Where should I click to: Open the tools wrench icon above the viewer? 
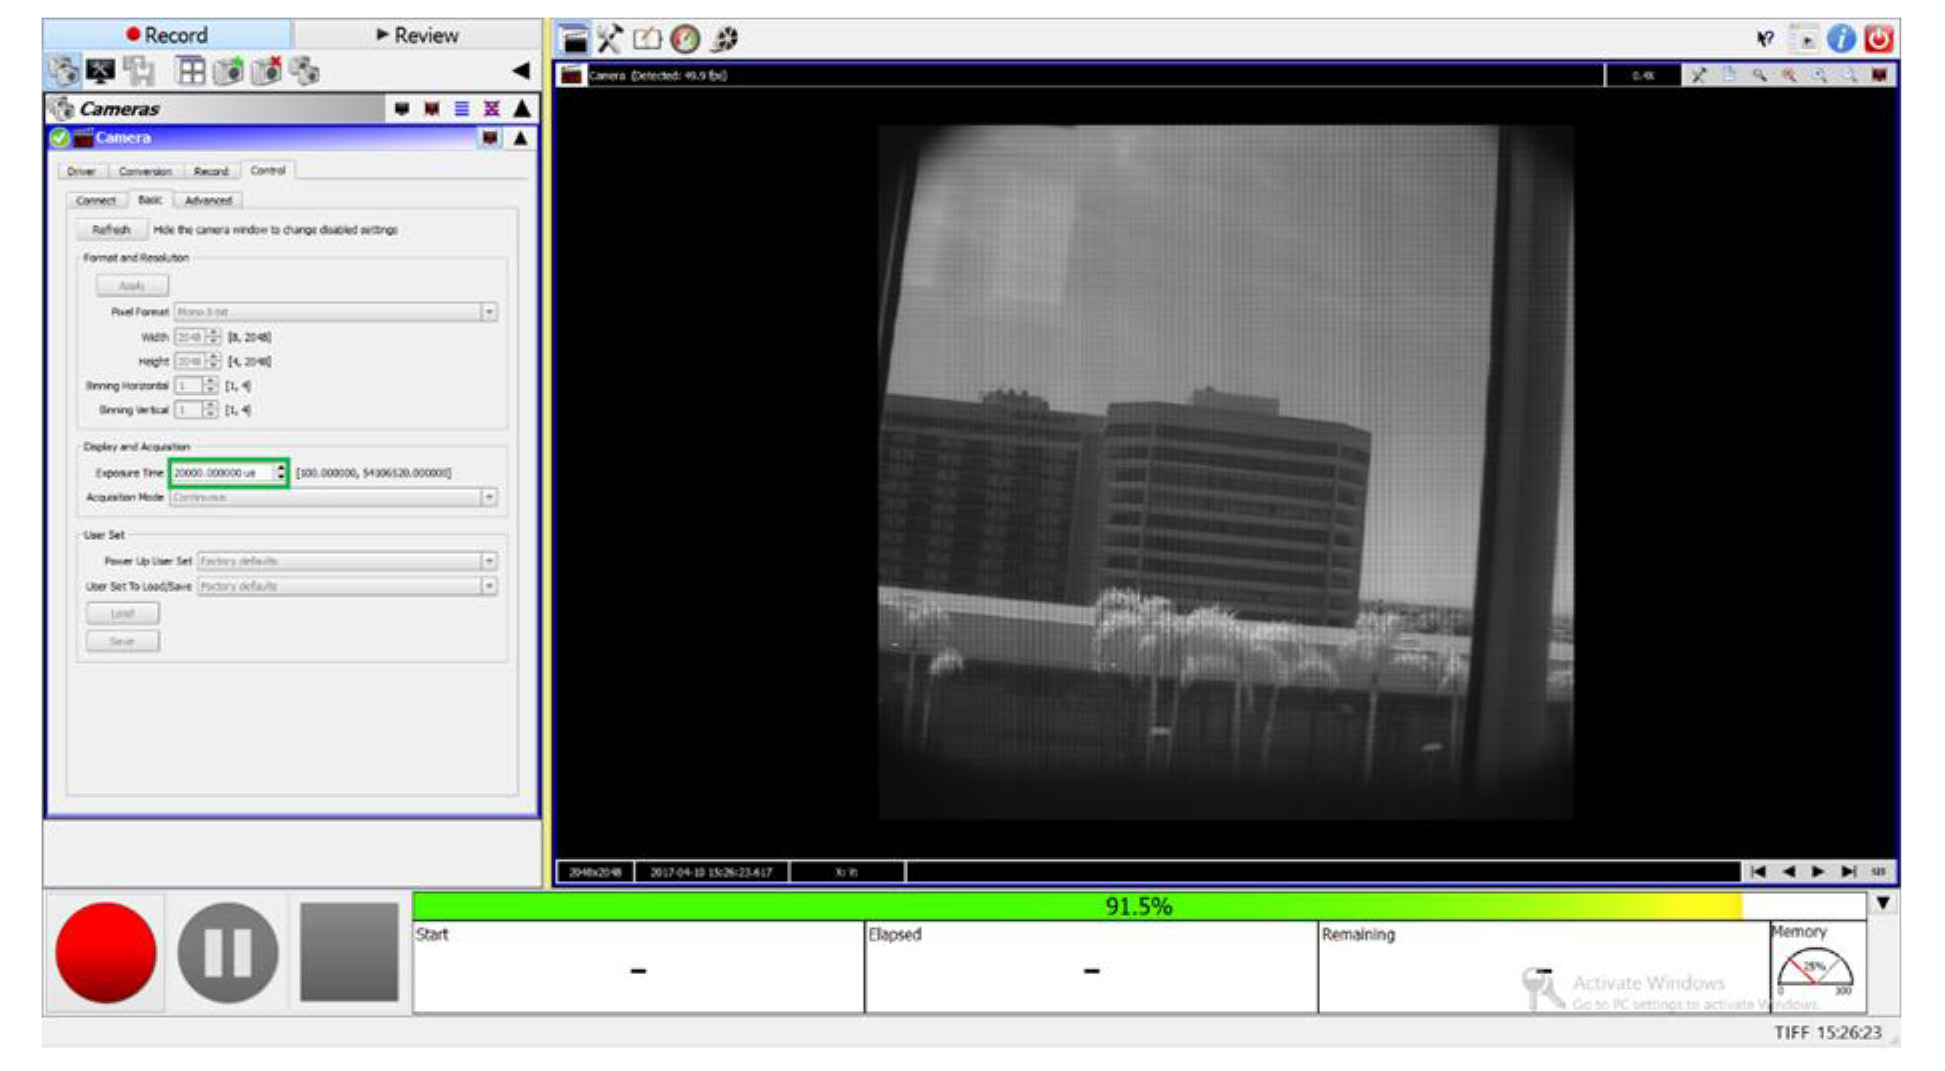pos(610,39)
